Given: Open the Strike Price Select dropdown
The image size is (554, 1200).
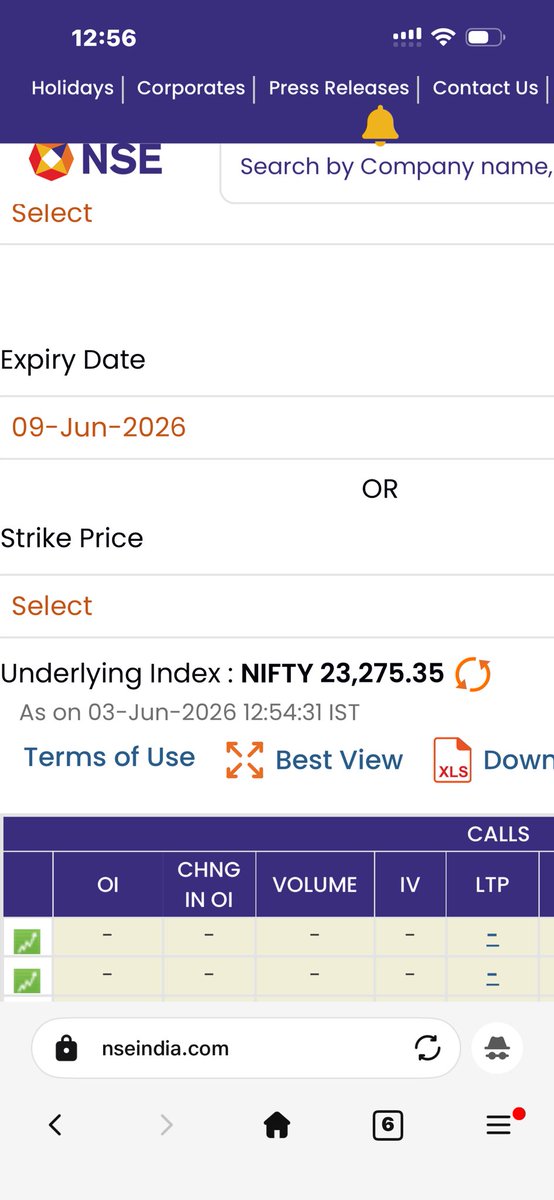Looking at the screenshot, I should 277,606.
